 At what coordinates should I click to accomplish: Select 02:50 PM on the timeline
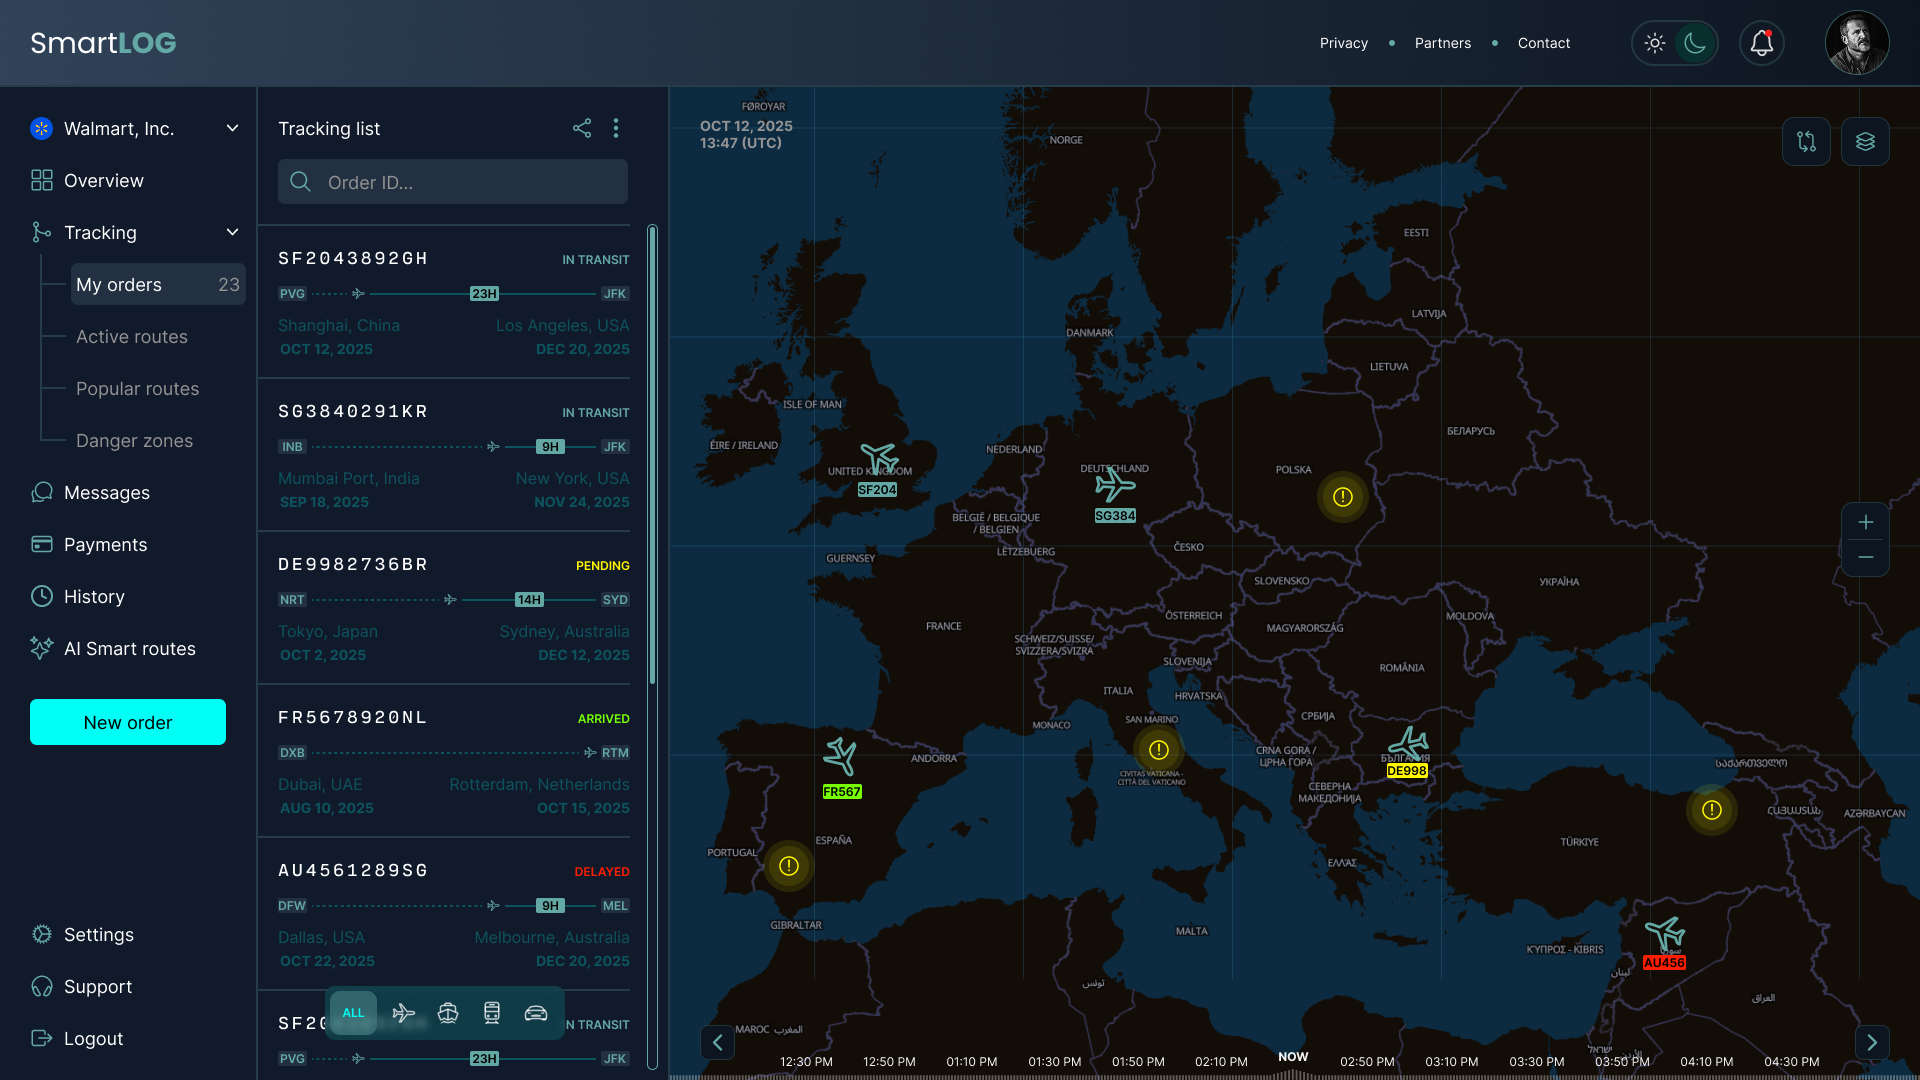coord(1367,1061)
